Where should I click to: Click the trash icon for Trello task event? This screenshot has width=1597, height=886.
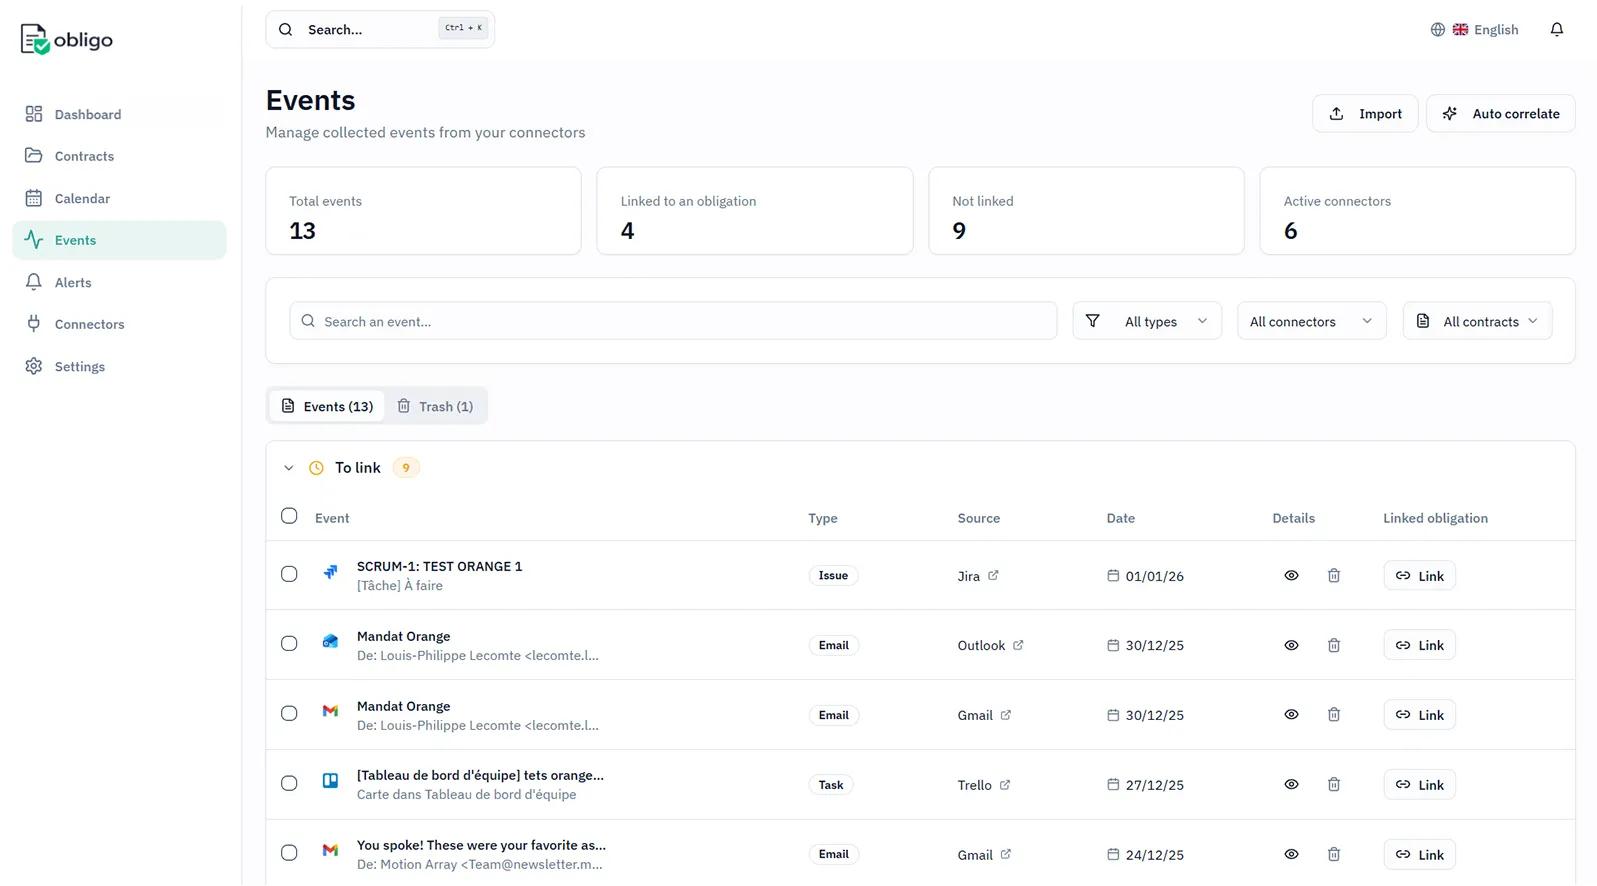tap(1333, 785)
